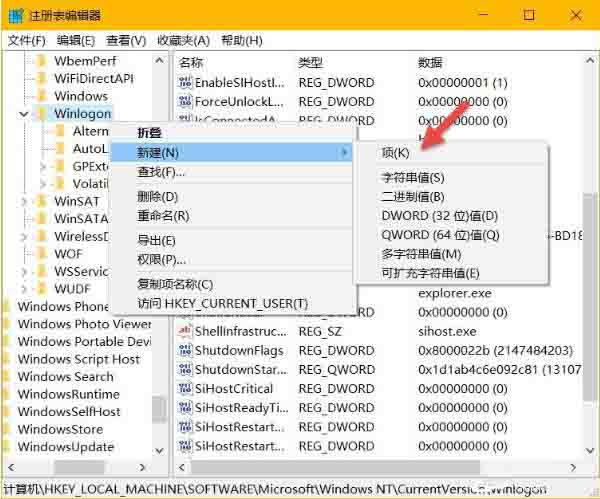The width and height of the screenshot is (600, 499).
Task: Click the Volatil... subkey folder icon
Action: coord(60,184)
